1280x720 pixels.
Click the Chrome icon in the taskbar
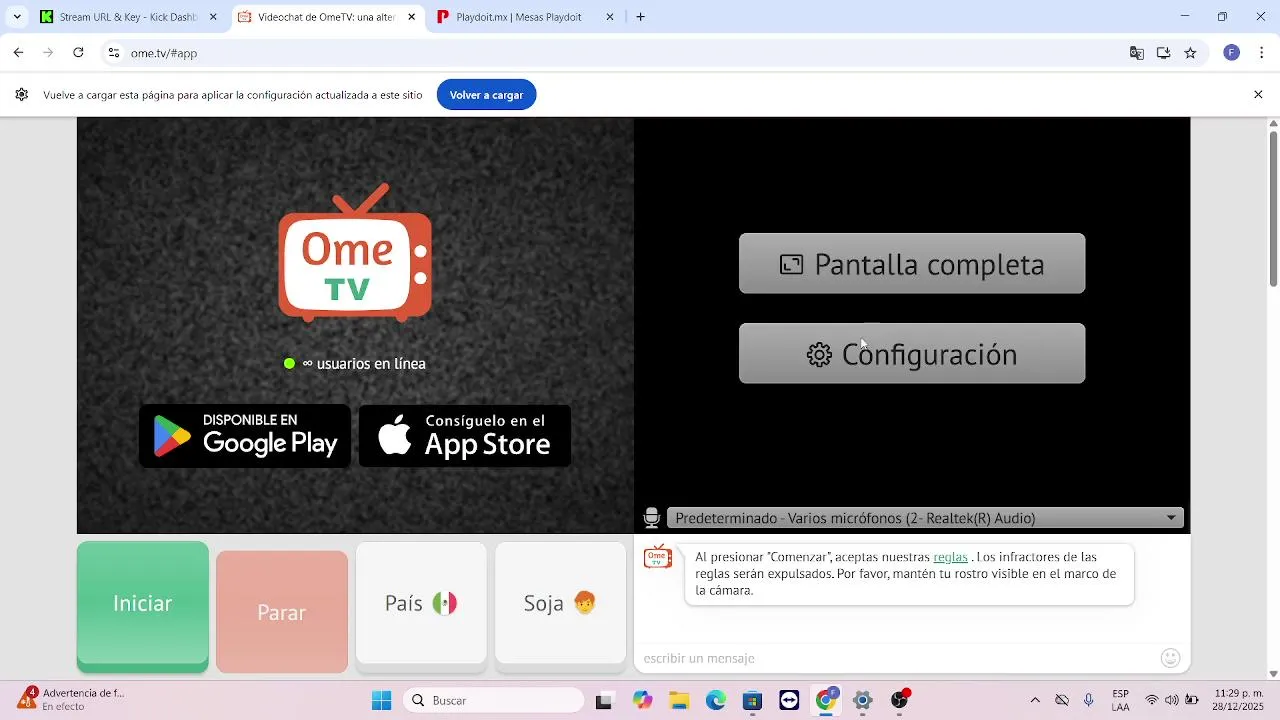click(x=826, y=701)
